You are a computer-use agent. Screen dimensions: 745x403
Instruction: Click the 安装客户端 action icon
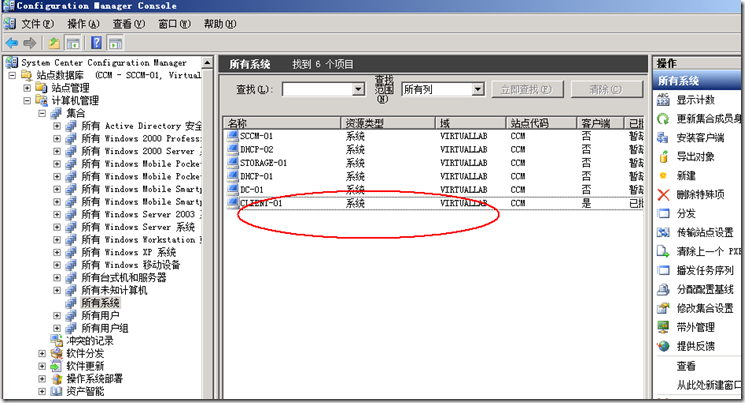pos(663,138)
